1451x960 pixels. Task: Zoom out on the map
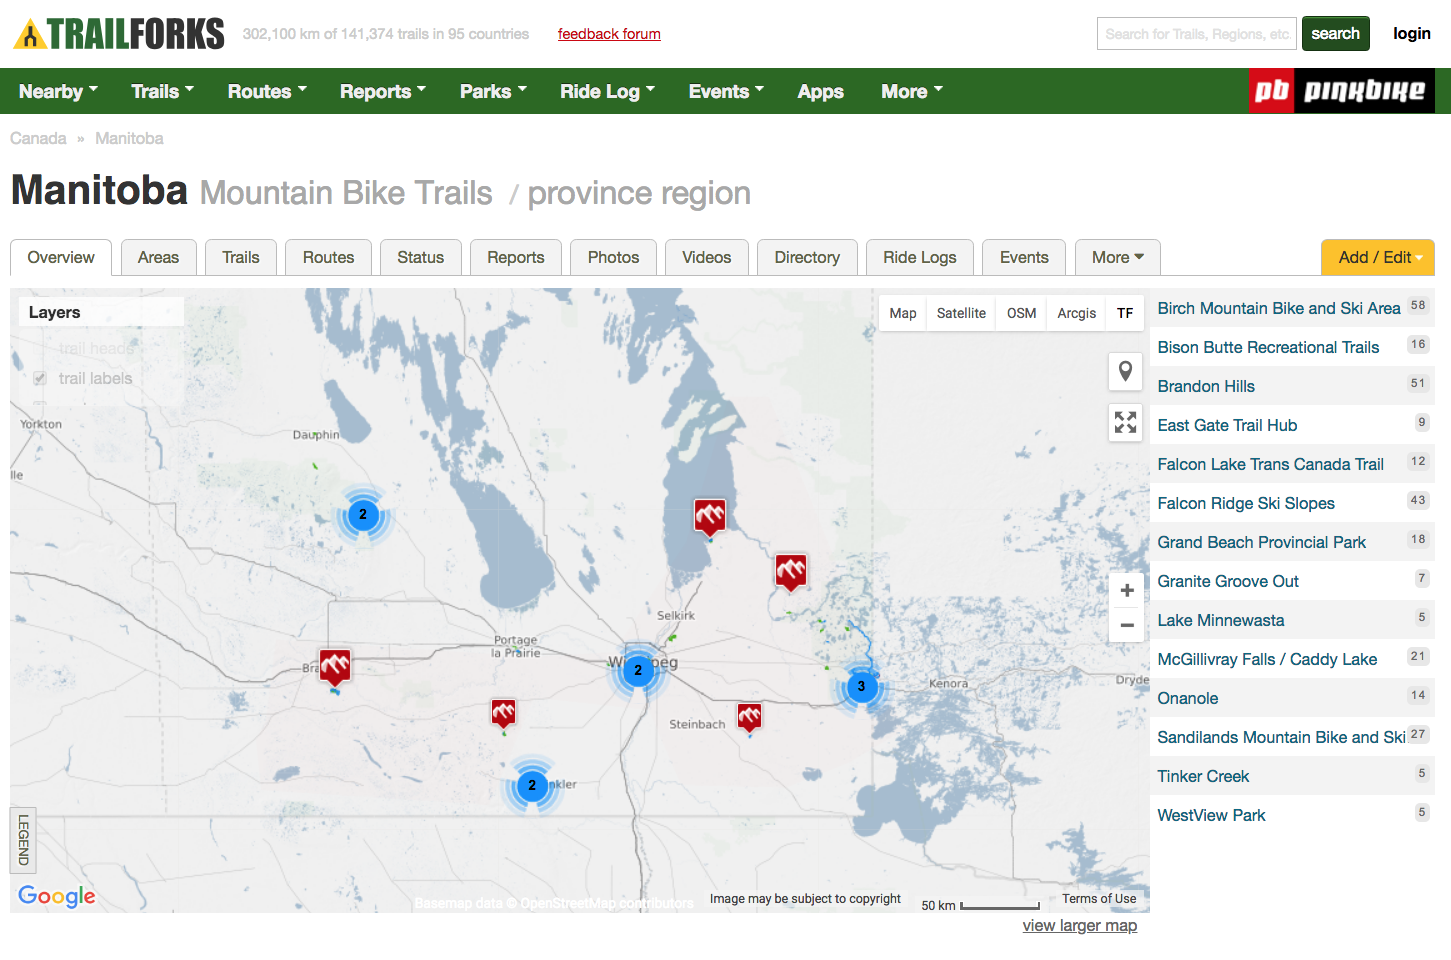coord(1126,626)
